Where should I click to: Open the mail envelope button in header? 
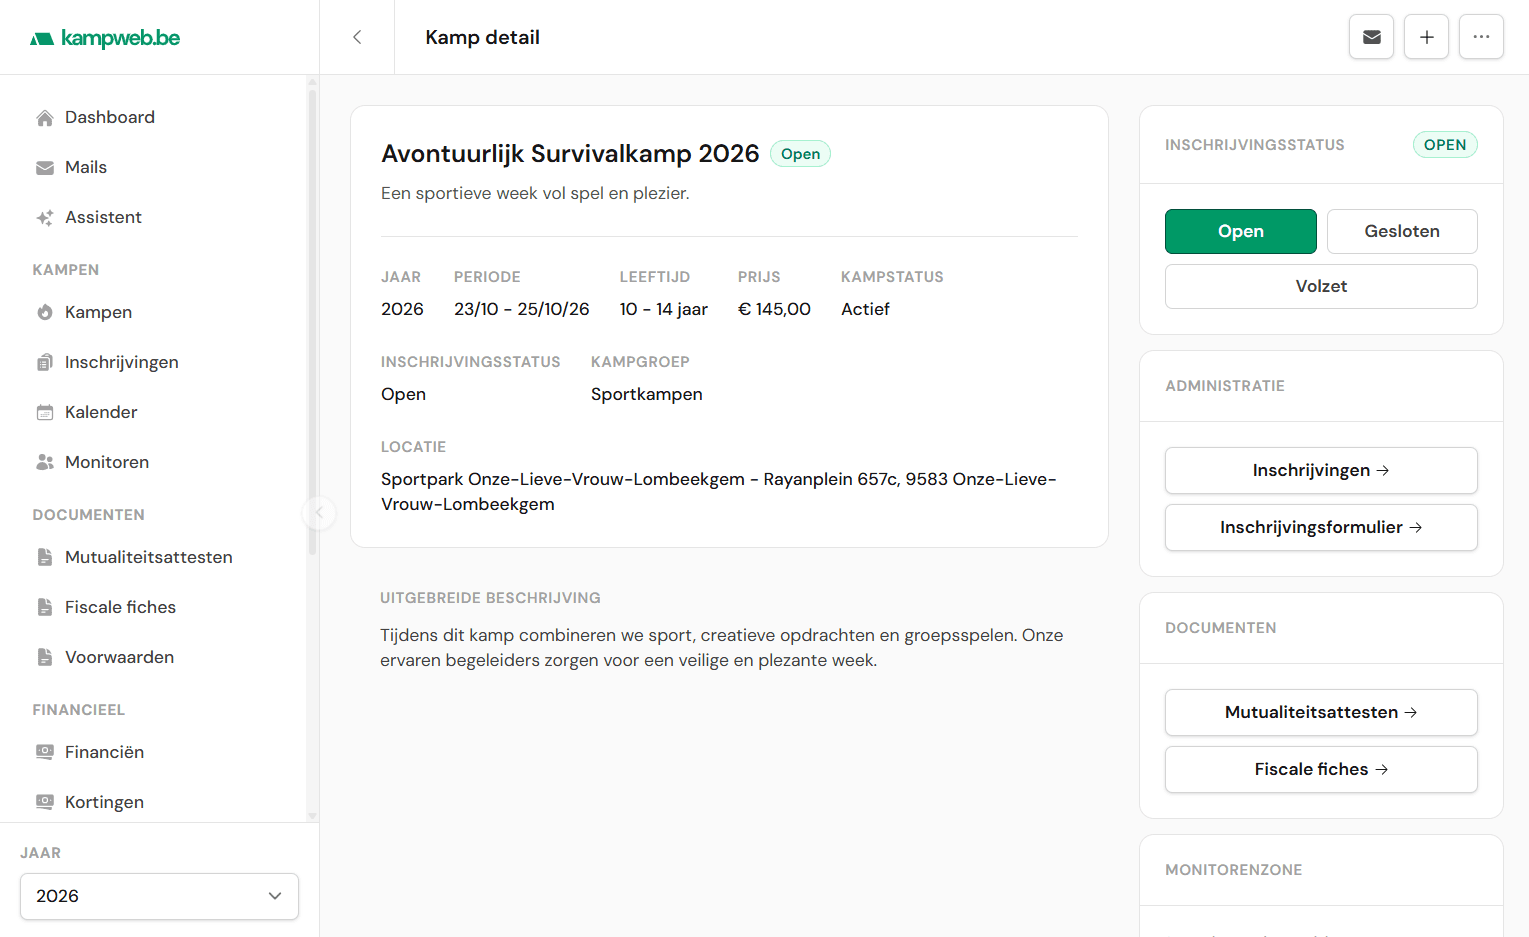(x=1371, y=37)
